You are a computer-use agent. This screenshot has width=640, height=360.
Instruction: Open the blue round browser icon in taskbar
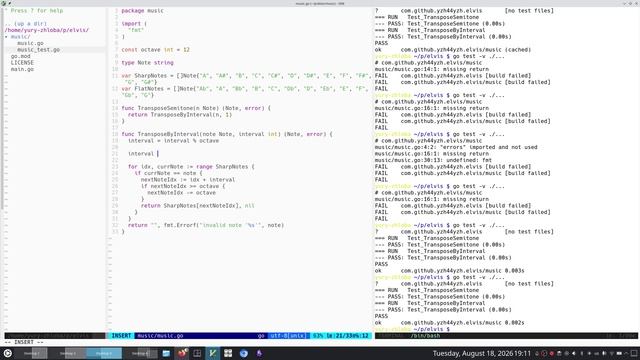coord(244,353)
